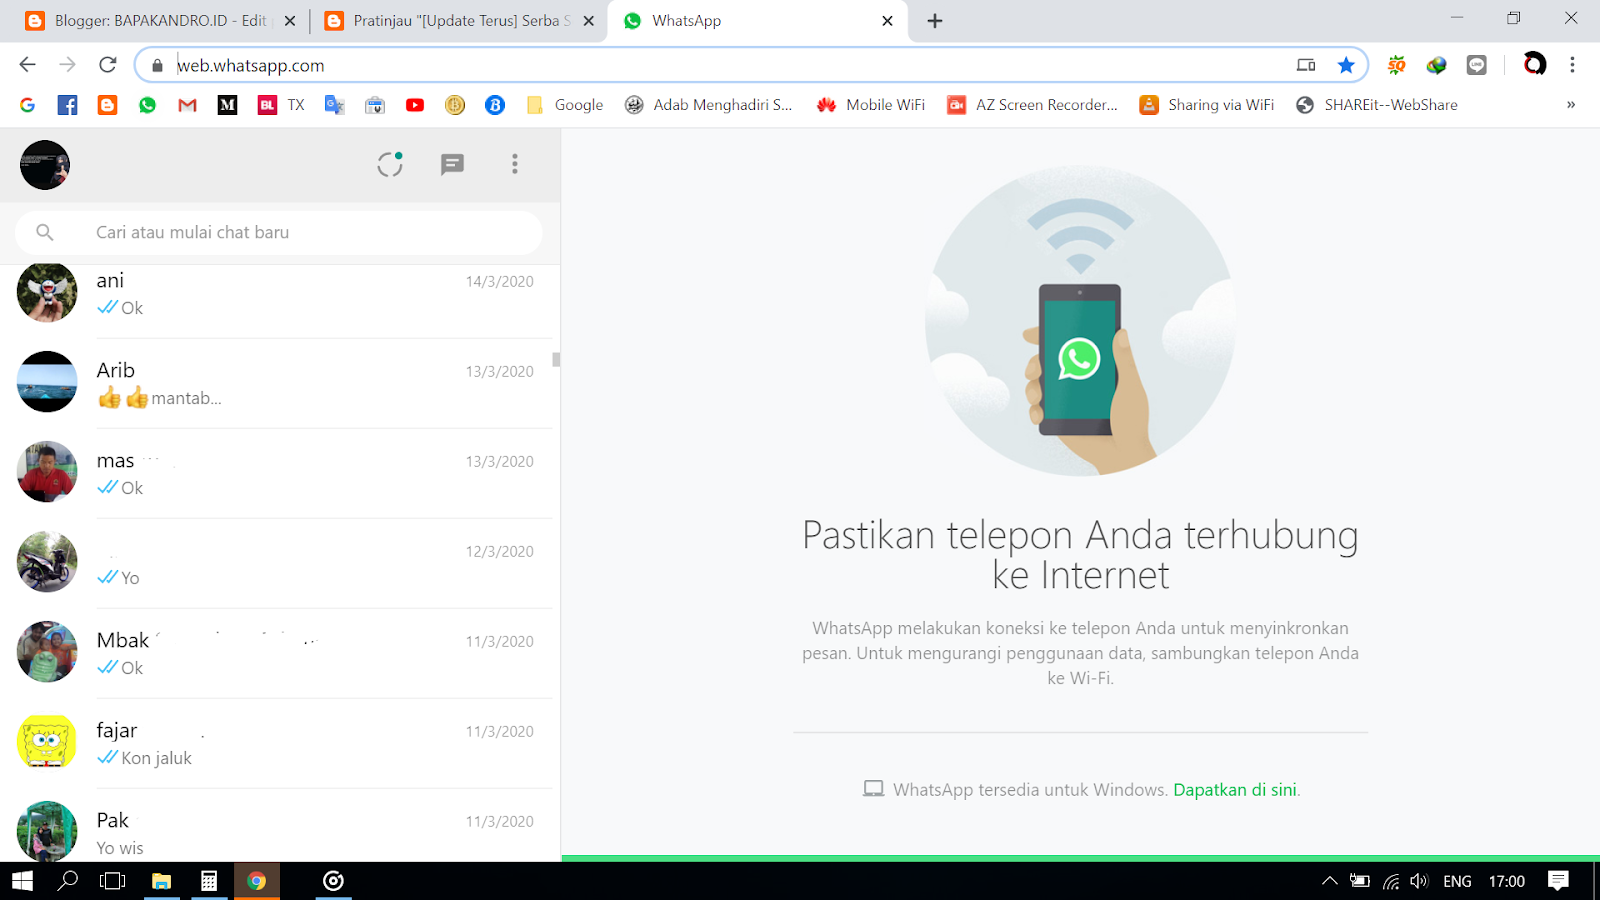Open WhatsApp bookmark icon
This screenshot has height=900, width=1600.
point(147,105)
